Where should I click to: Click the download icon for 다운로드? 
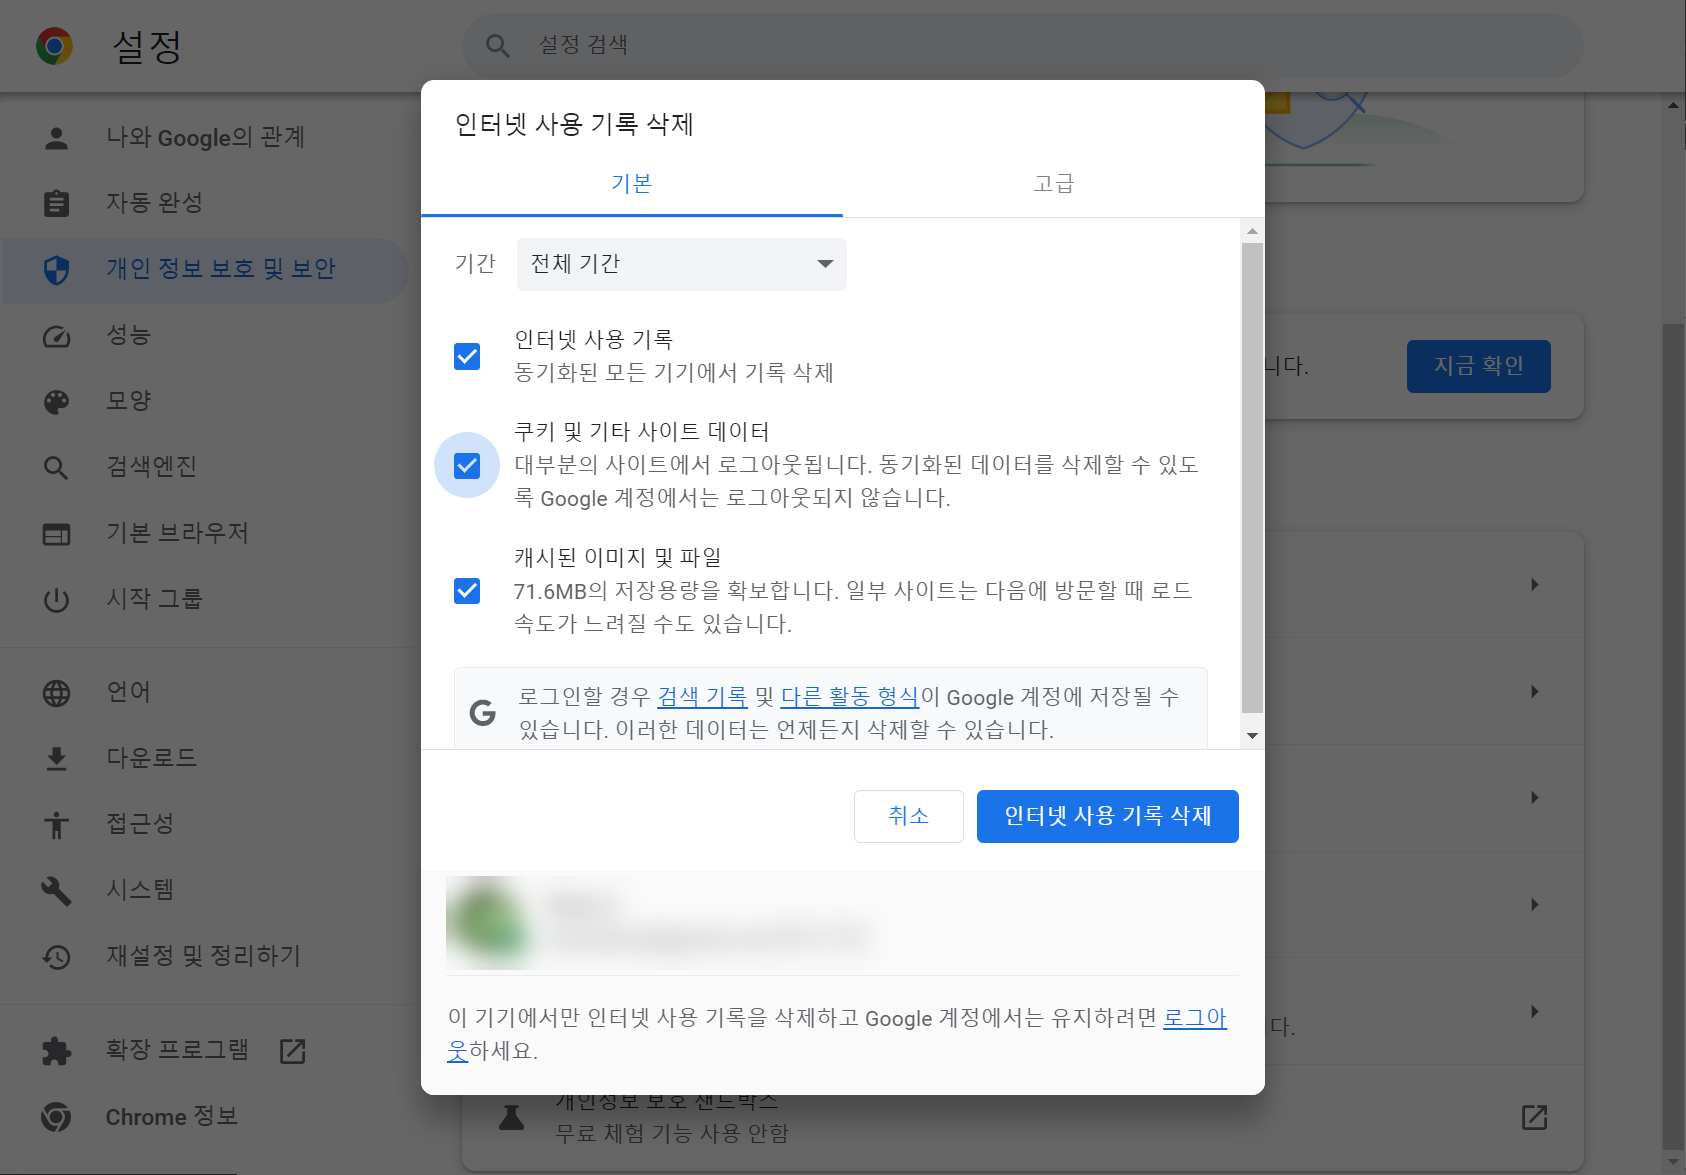click(57, 759)
